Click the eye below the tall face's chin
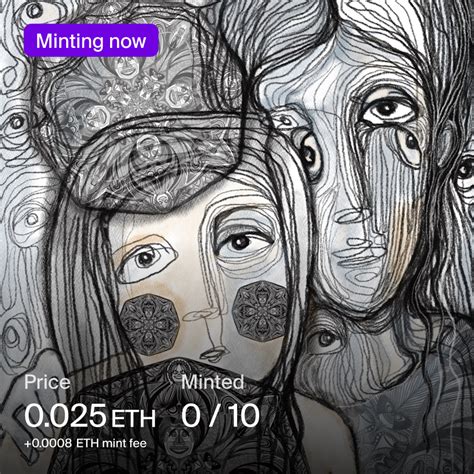The image size is (474, 474). coord(326,339)
